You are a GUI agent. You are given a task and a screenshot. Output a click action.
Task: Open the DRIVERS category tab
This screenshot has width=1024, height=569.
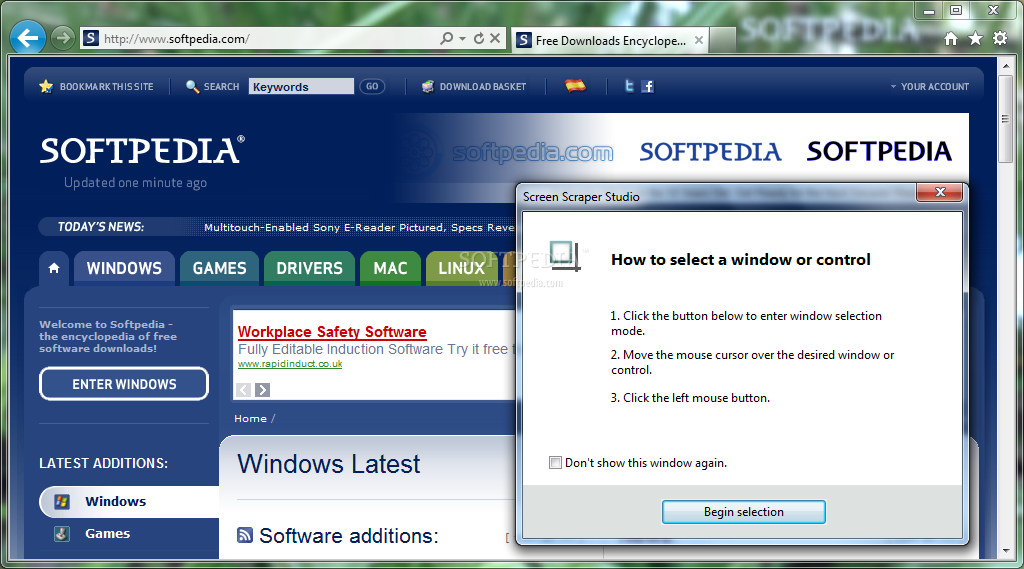(310, 268)
